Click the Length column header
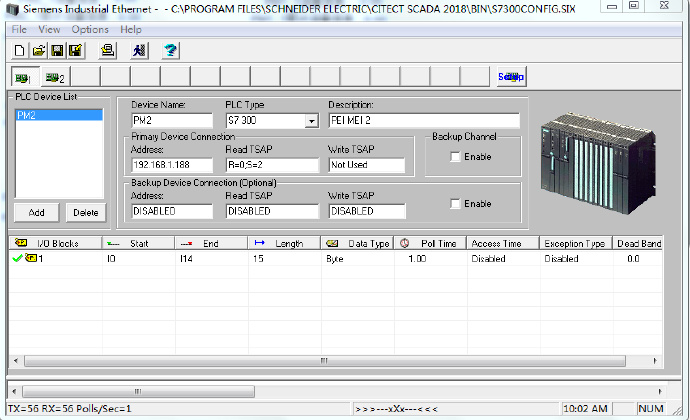Image resolution: width=690 pixels, height=420 pixels. tap(284, 243)
